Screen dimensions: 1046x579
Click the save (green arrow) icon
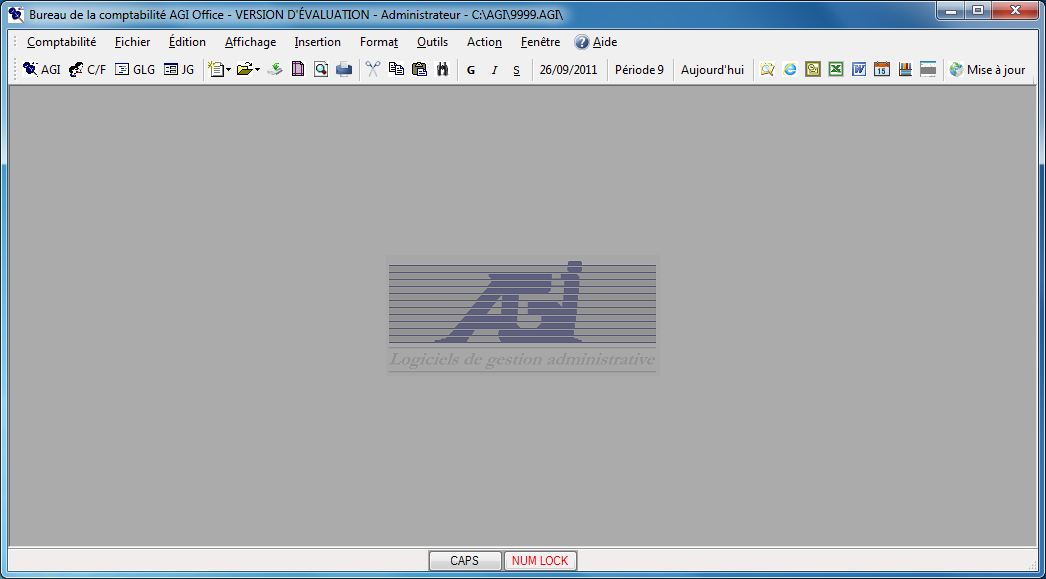(275, 69)
